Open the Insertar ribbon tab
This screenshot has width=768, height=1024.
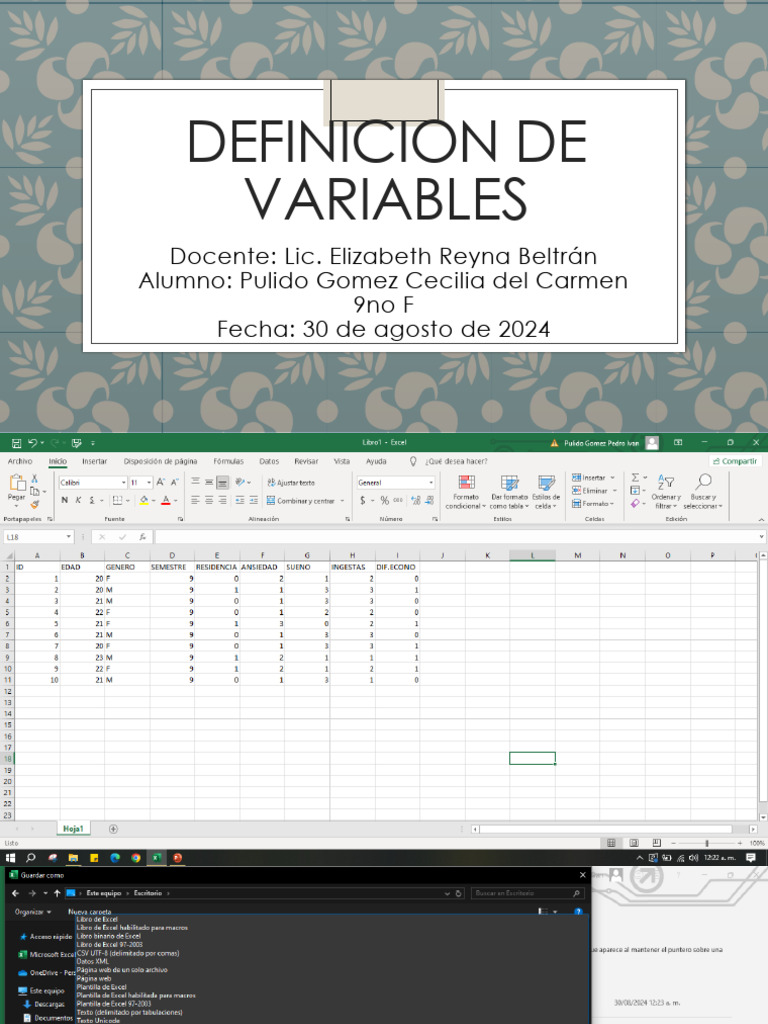(94, 461)
